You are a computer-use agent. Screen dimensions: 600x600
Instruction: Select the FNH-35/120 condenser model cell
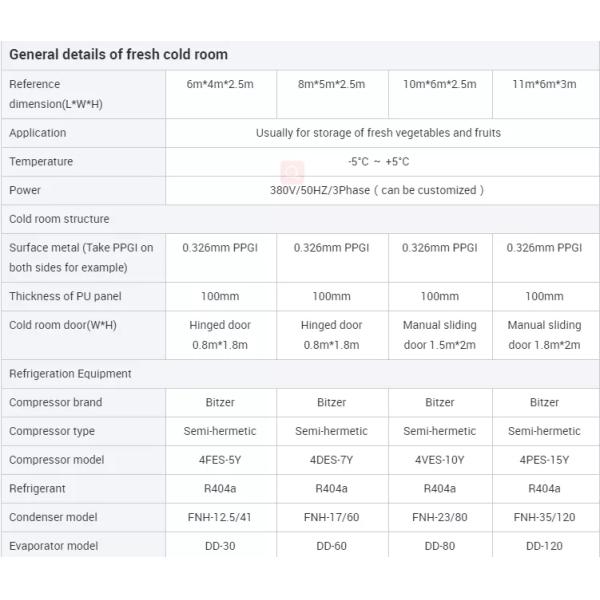[543, 518]
